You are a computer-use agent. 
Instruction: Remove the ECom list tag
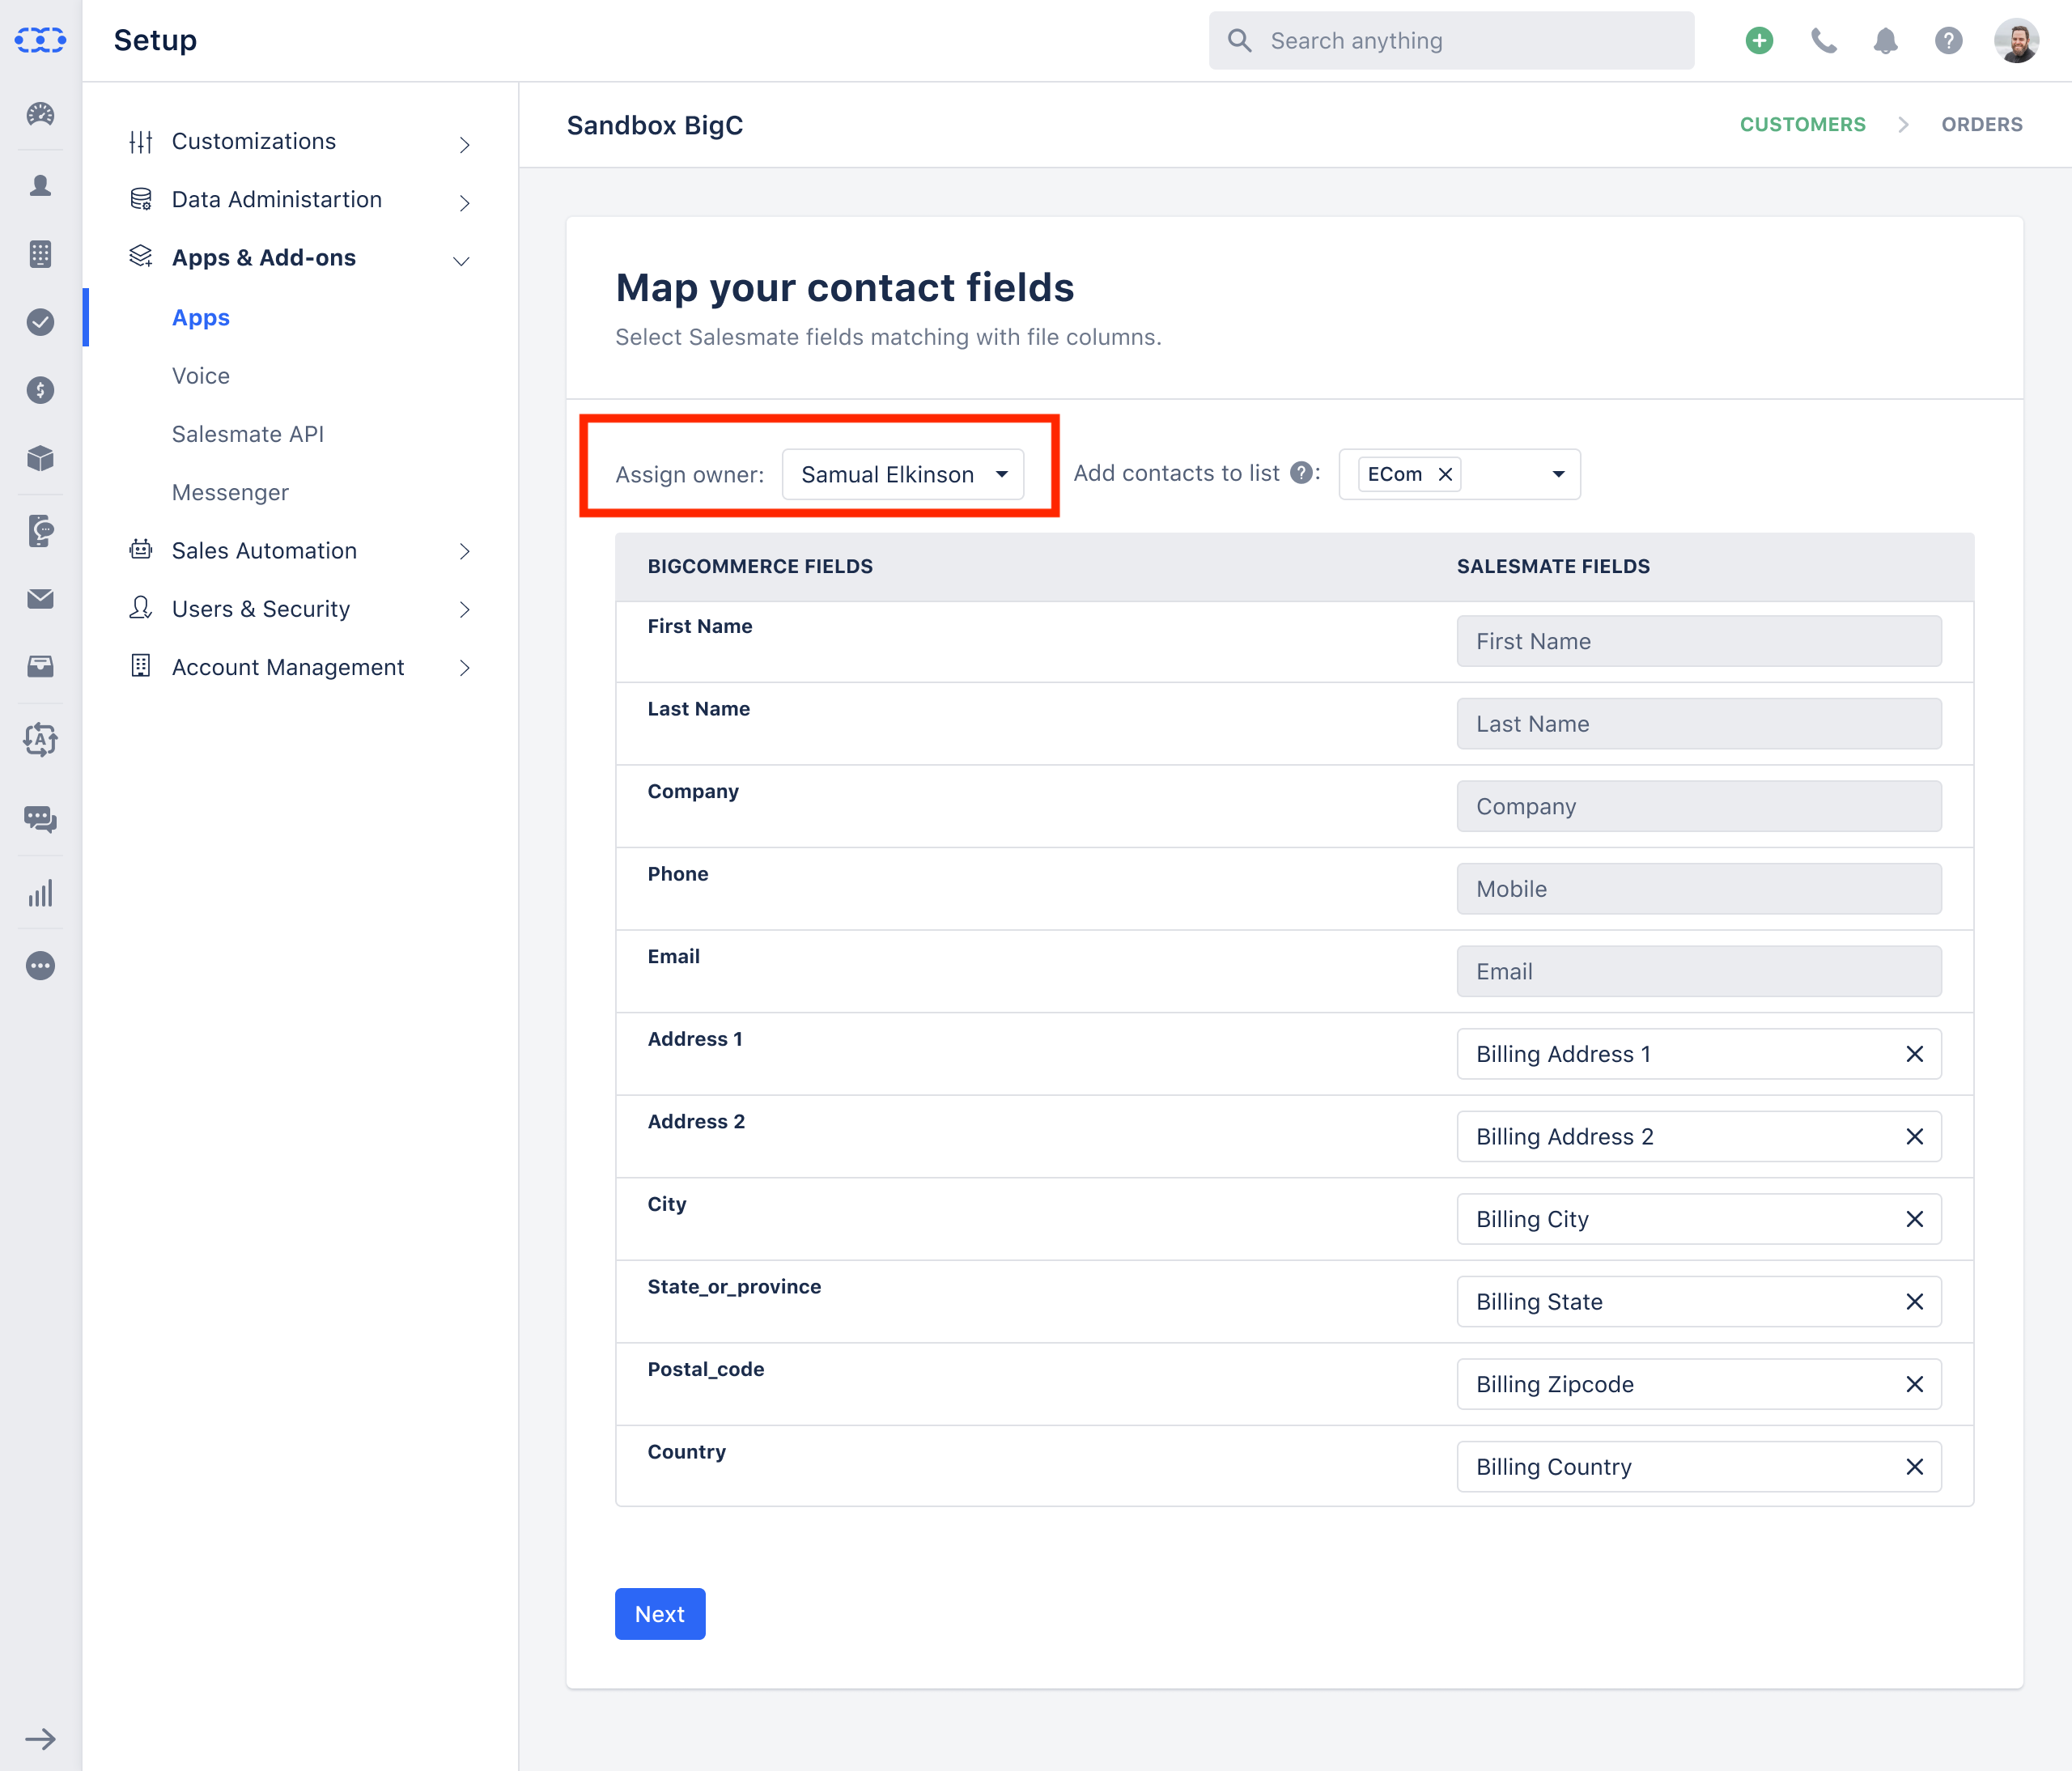coord(1445,474)
